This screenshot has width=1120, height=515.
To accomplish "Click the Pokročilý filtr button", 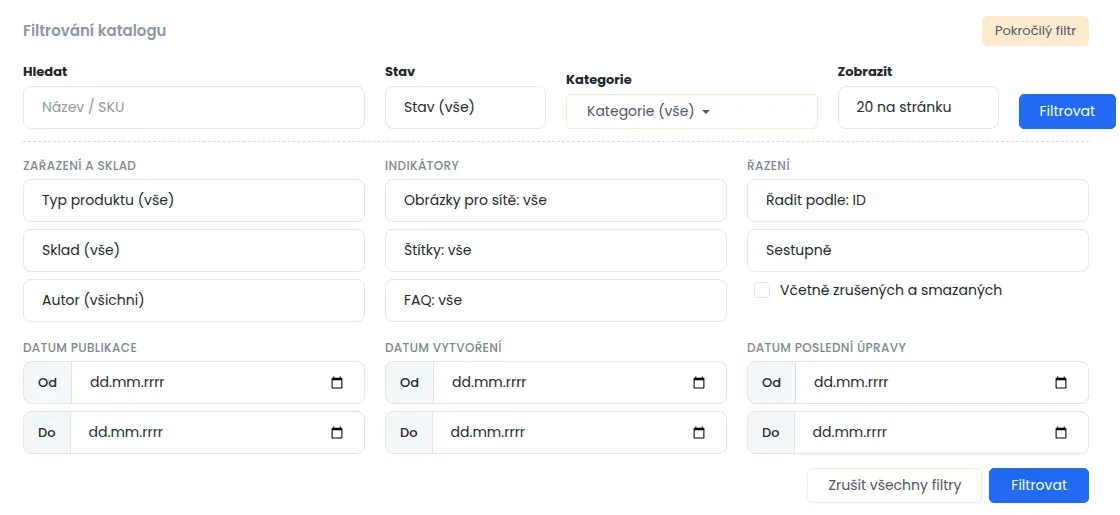I will coord(1036,31).
